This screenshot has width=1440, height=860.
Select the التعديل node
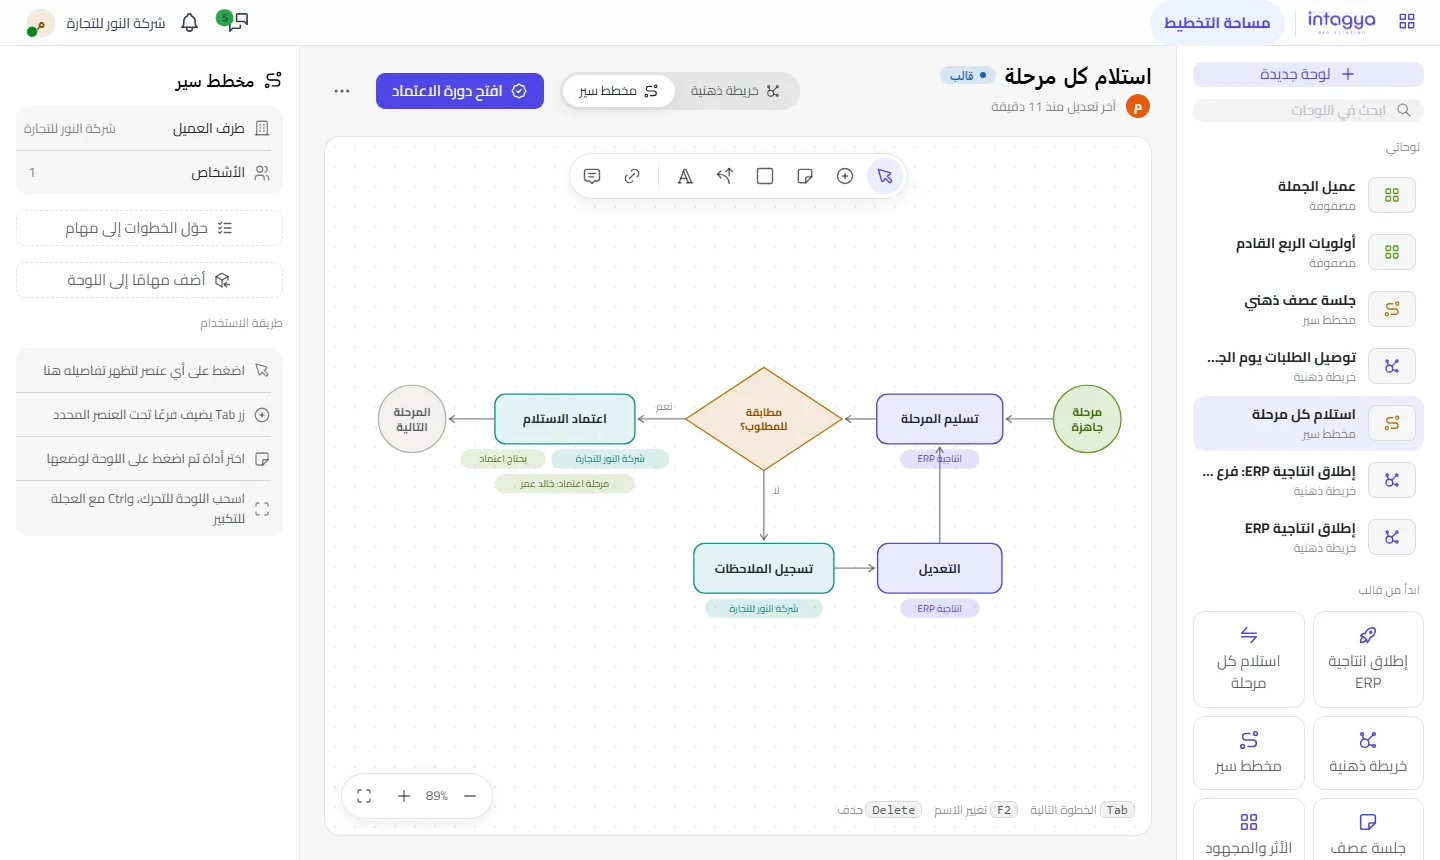click(x=939, y=568)
